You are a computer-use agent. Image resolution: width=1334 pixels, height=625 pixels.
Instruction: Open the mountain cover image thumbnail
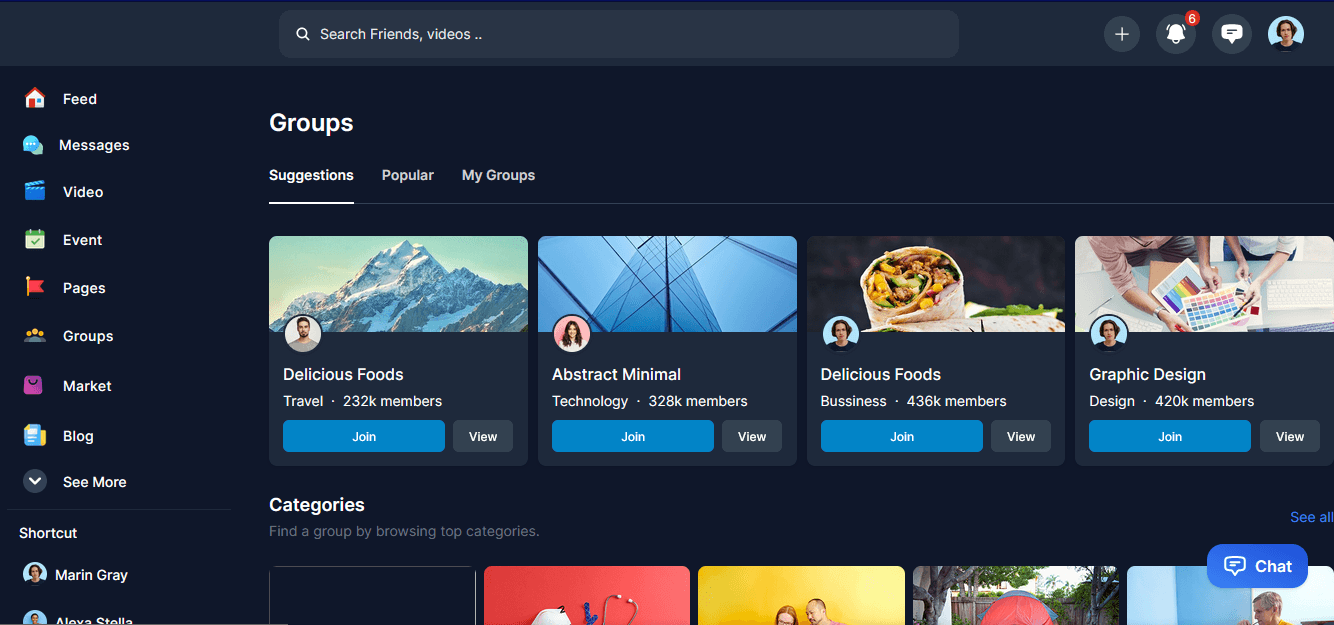click(x=398, y=284)
